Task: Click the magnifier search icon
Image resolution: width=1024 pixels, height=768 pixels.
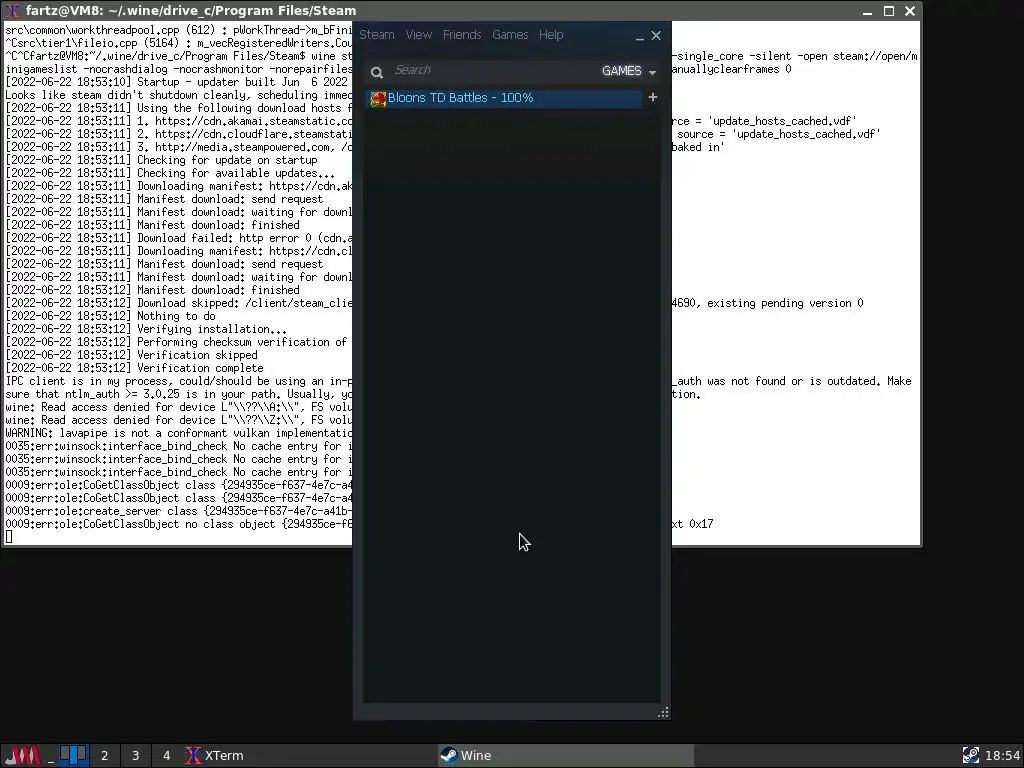Action: click(377, 72)
